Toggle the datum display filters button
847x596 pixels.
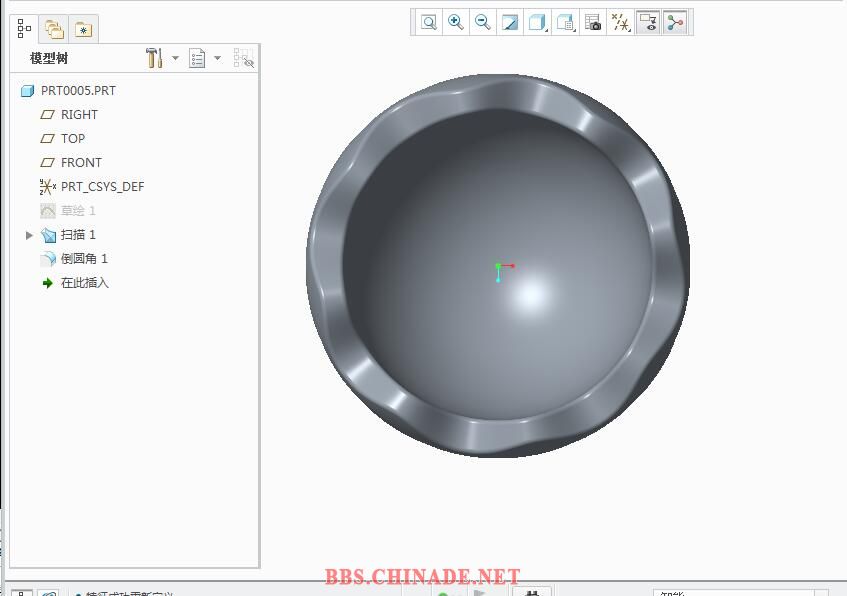tap(621, 22)
